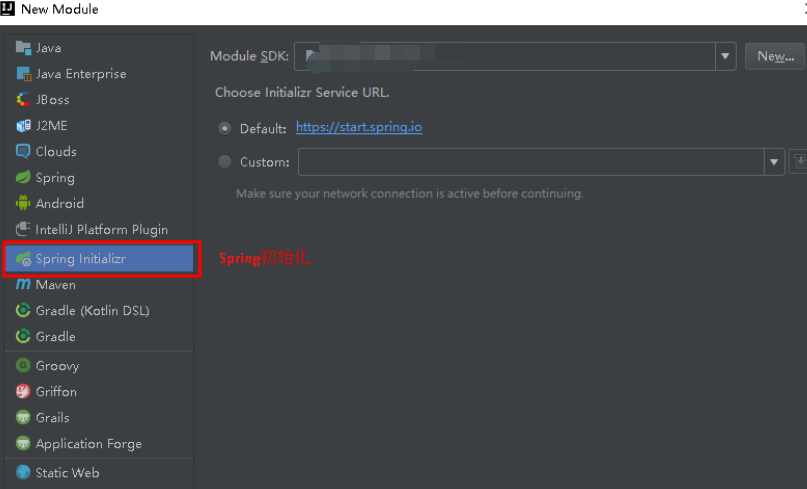Click the J2ME icon
807x489 pixels.
(23, 126)
